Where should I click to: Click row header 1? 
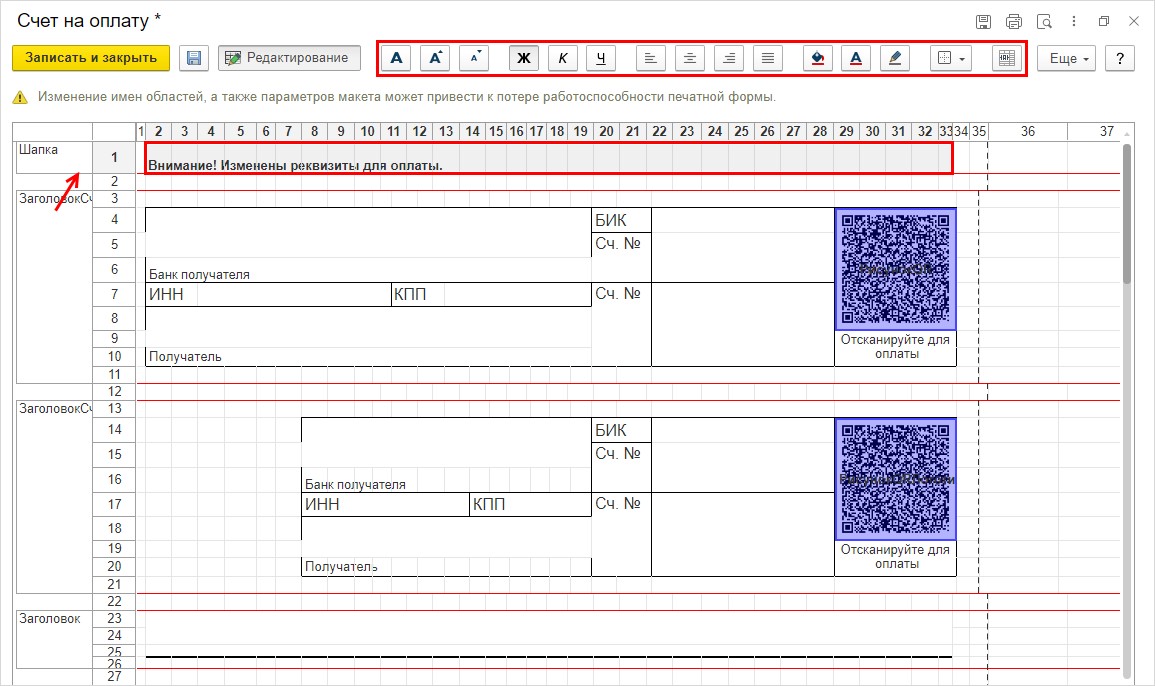coord(114,157)
